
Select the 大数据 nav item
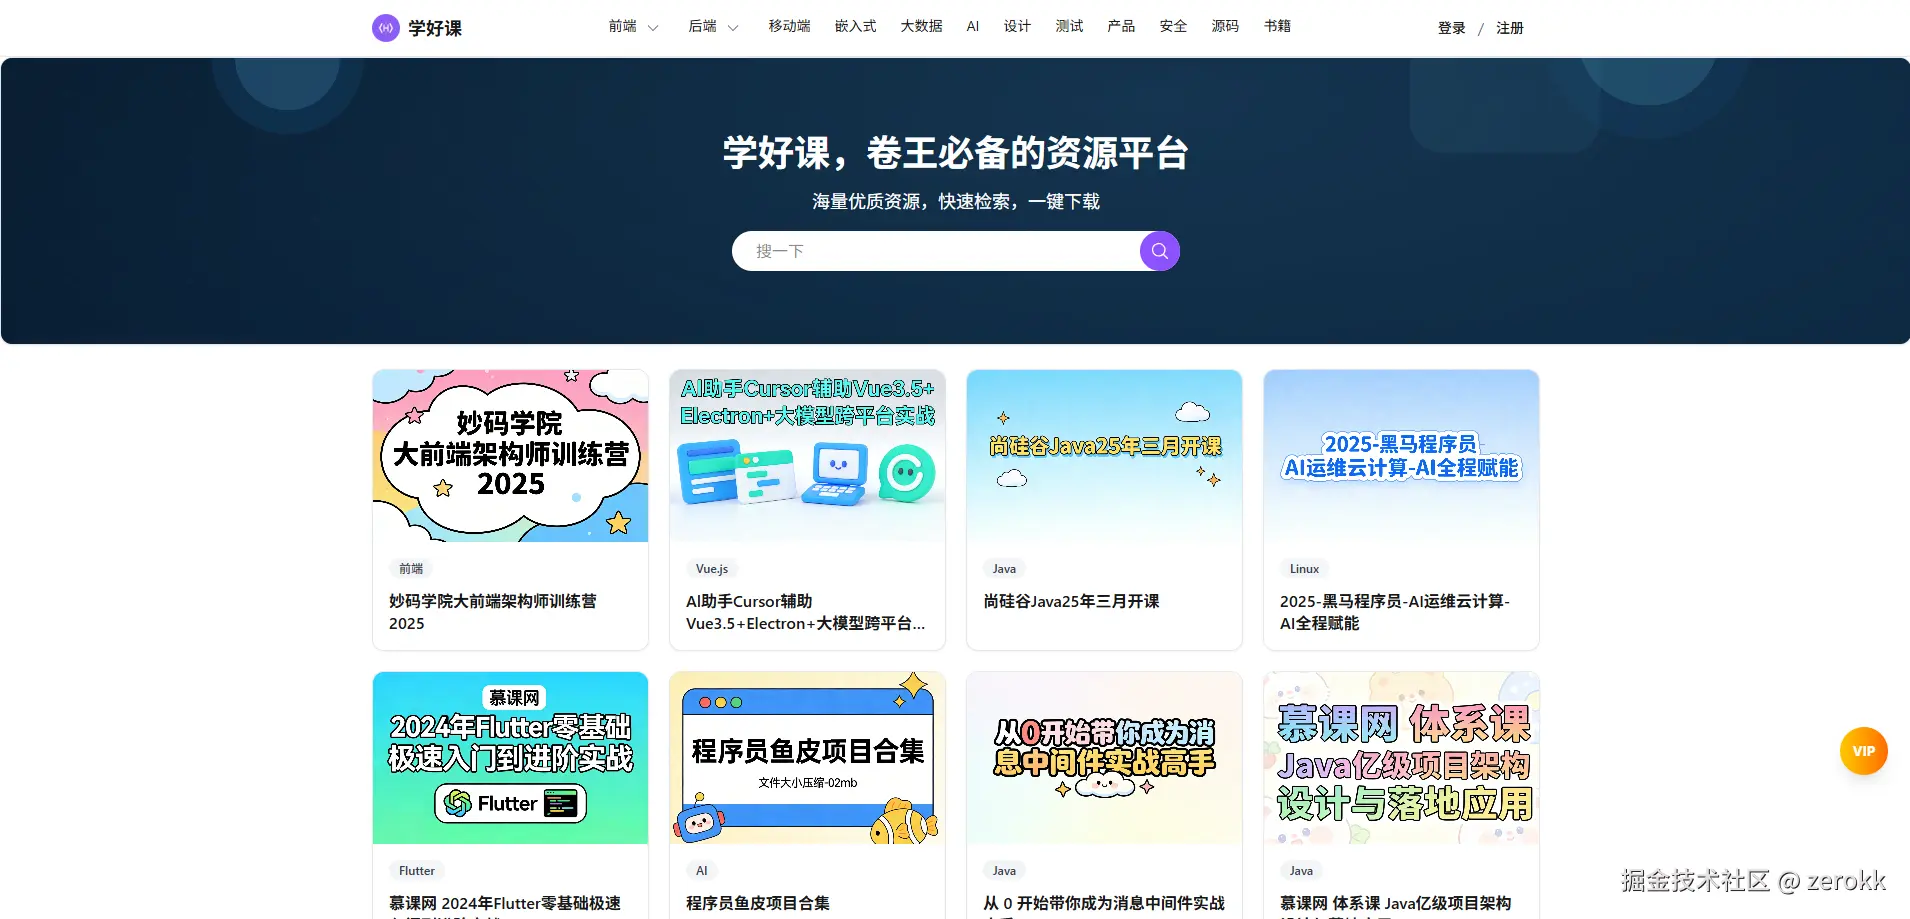tap(922, 26)
